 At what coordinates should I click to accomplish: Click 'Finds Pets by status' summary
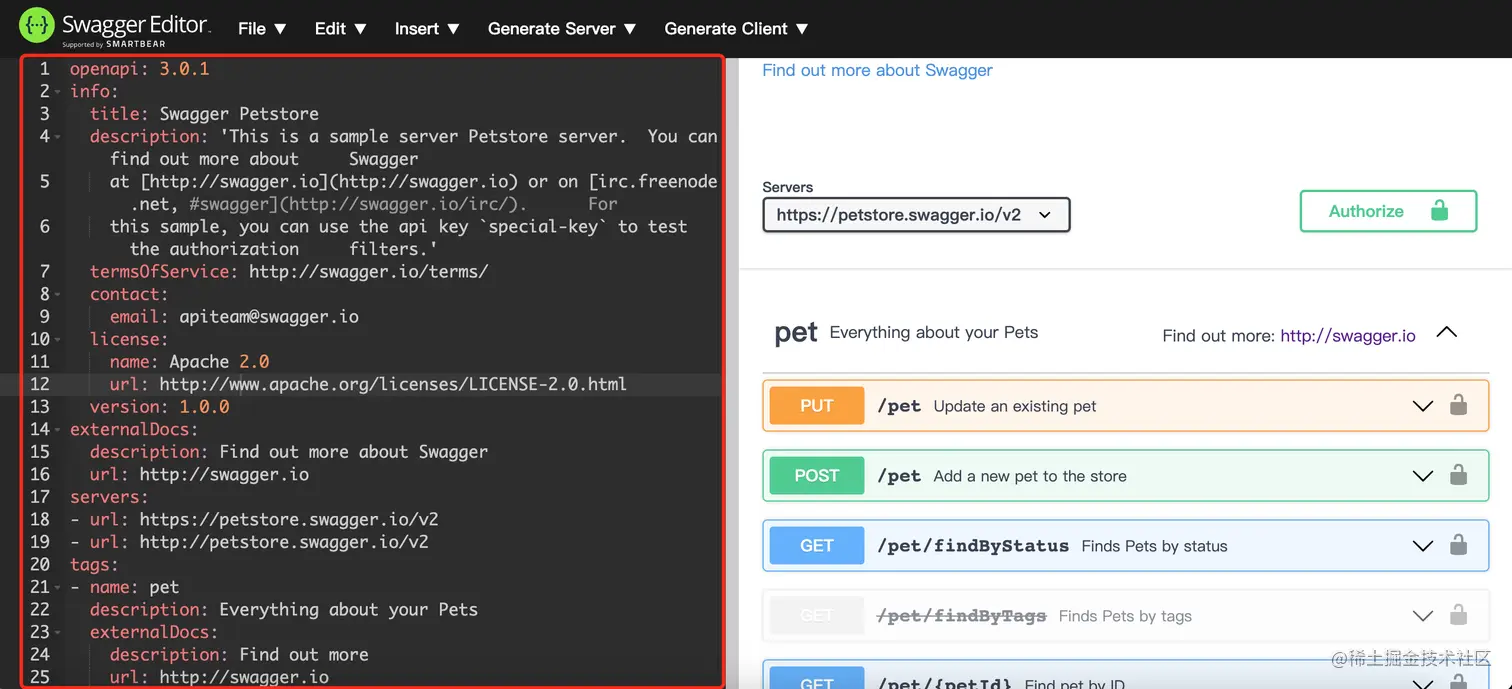pyautogui.click(x=1154, y=546)
